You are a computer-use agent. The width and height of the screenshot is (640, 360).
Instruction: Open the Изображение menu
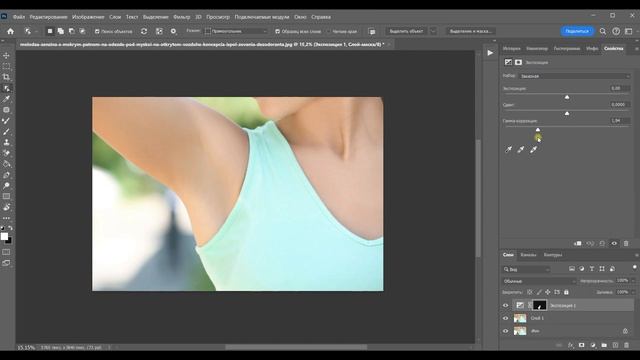[88, 17]
